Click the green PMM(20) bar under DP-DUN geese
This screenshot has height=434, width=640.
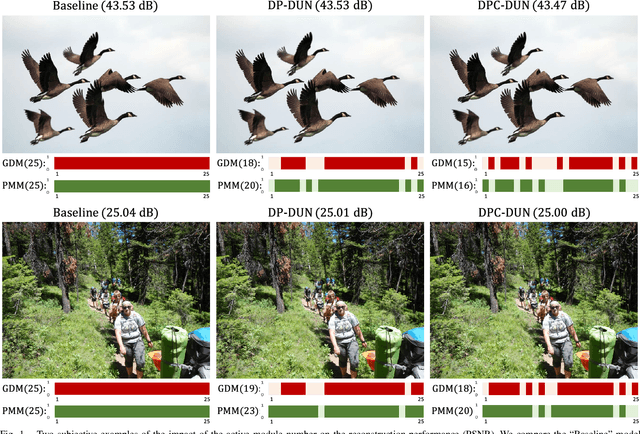(346, 186)
